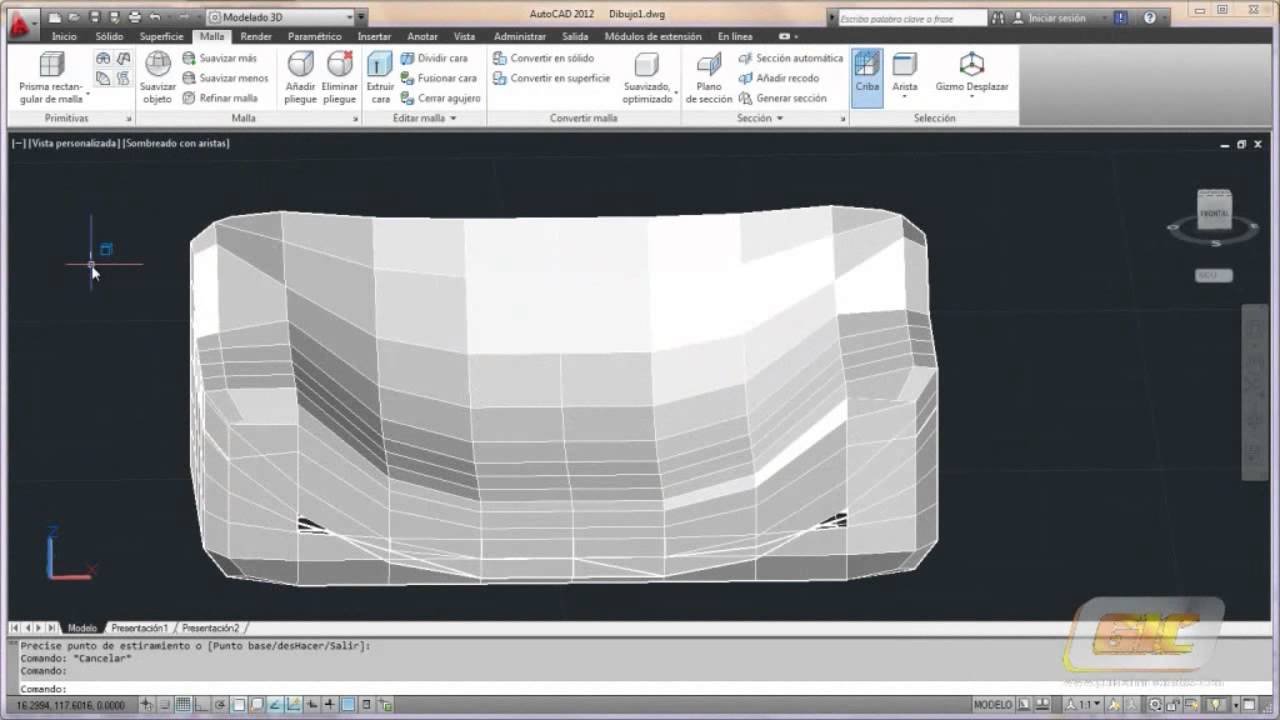Click the viewport label [Vista personalizada]

click(x=74, y=143)
